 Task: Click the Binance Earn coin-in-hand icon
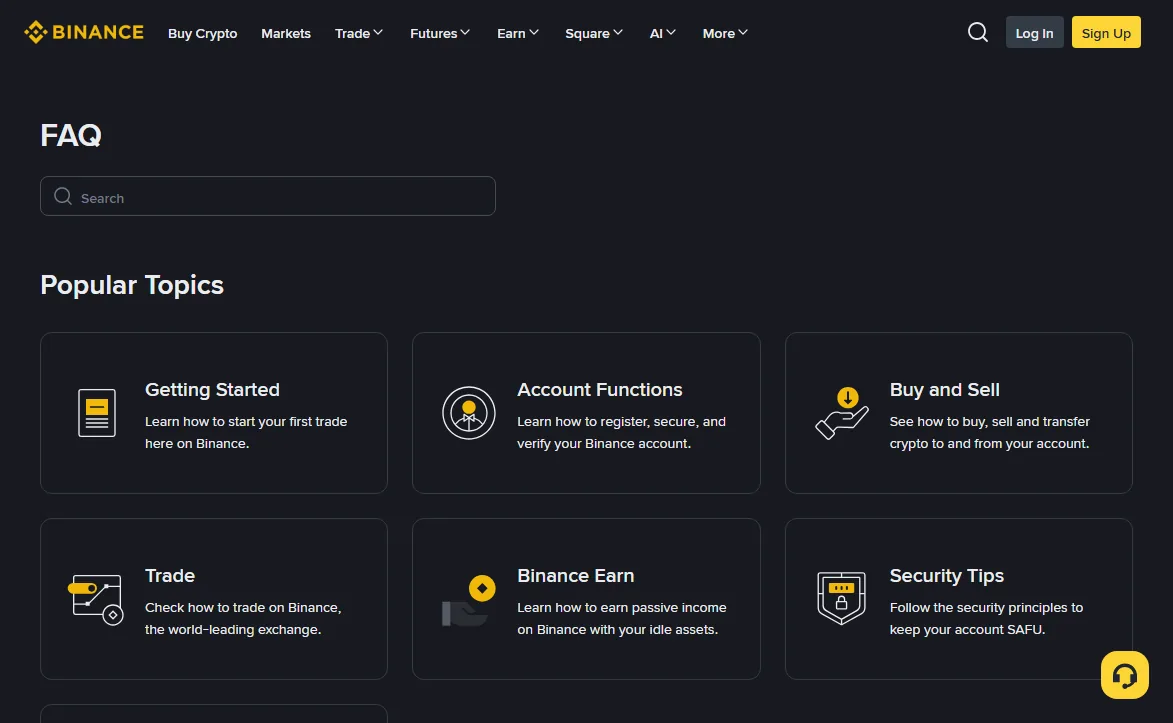click(x=469, y=600)
